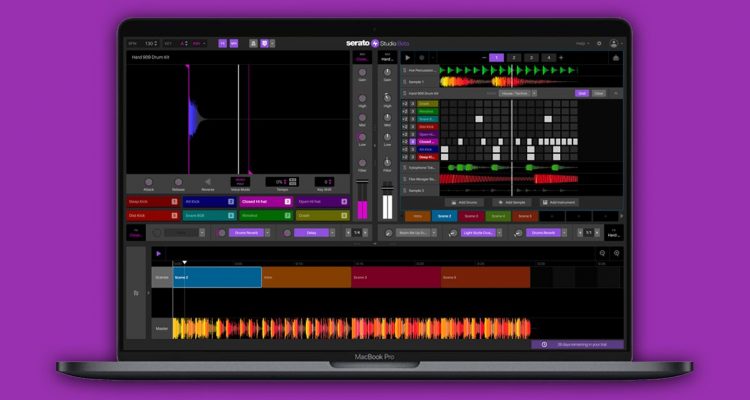
Task: Toggle the highlighted purple toolbar button
Action: click(265, 44)
